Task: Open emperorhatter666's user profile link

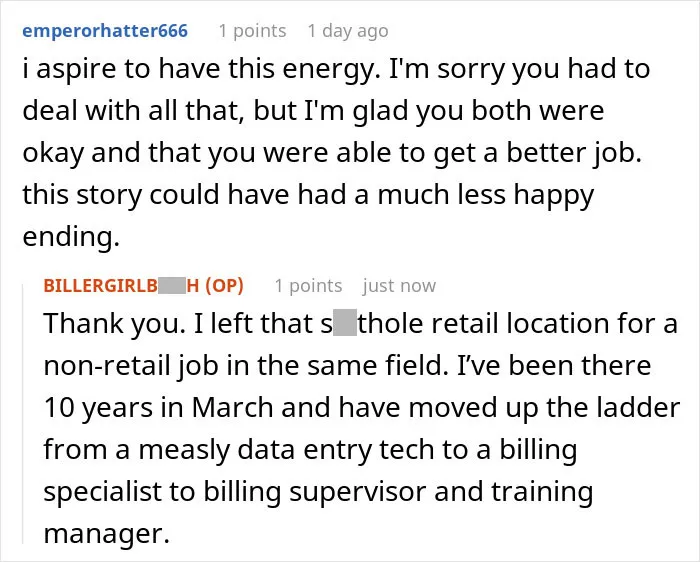Action: click(105, 31)
